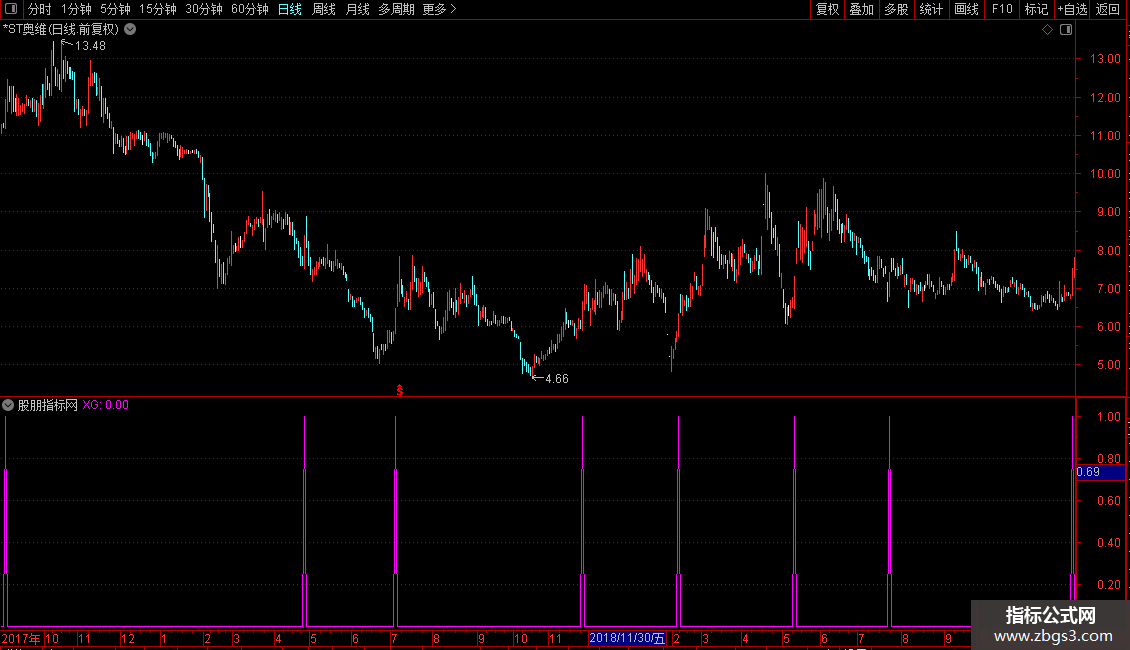The image size is (1130, 650).
Task: Toggle the side panel icon near diamond
Action: tap(1066, 30)
